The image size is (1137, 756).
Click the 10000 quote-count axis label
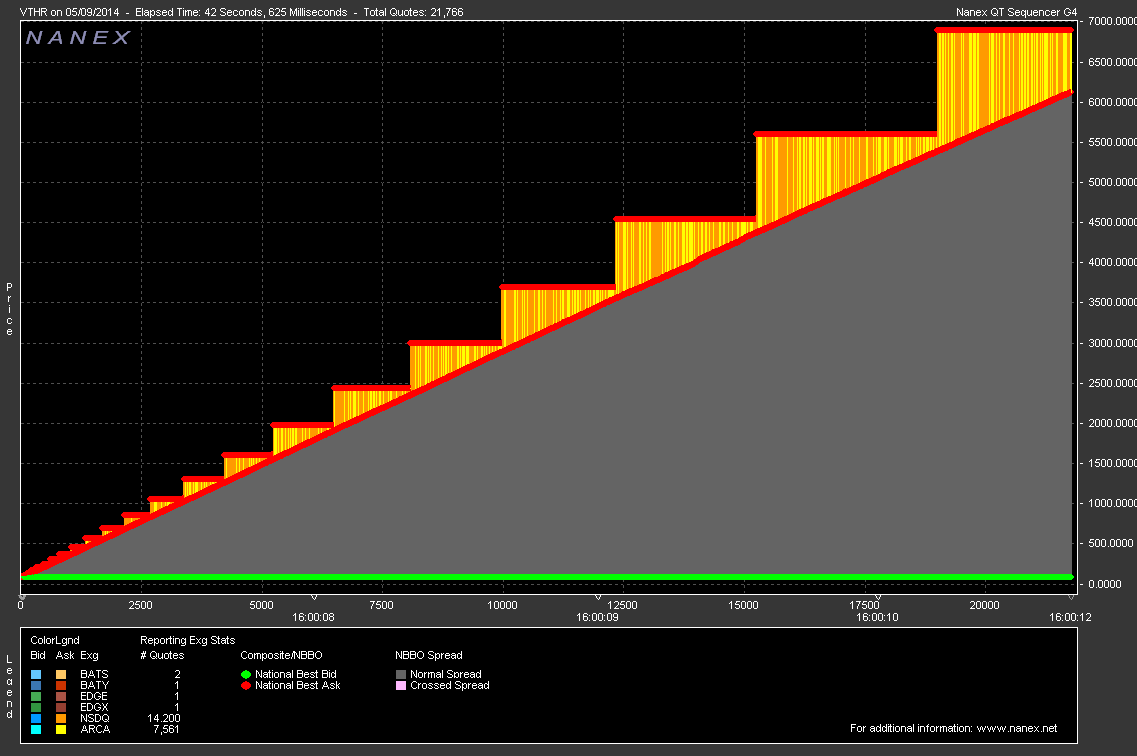click(503, 605)
